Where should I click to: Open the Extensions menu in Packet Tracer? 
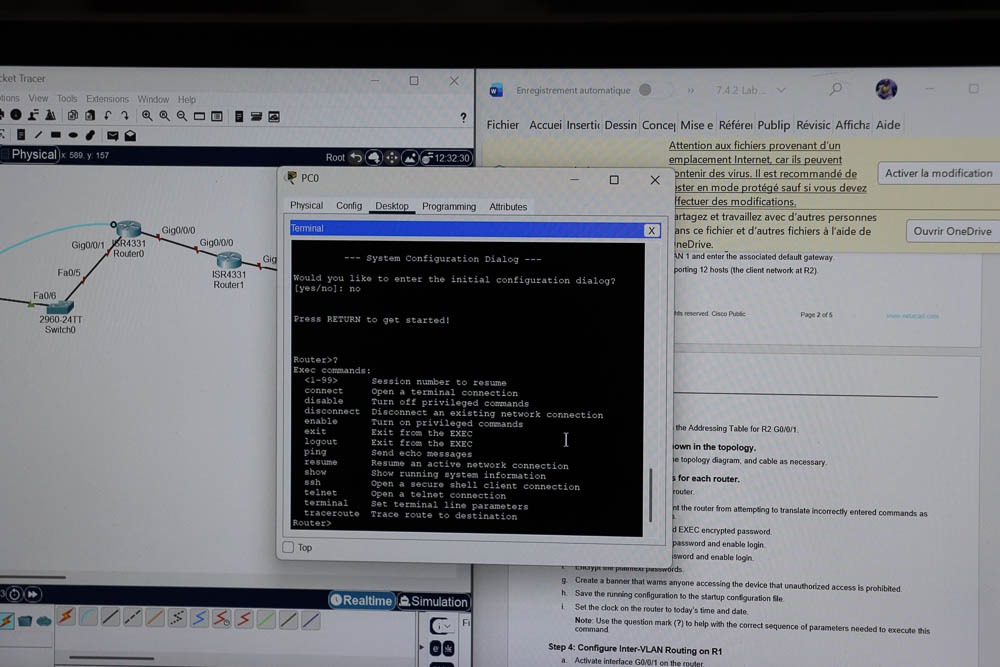click(x=107, y=99)
